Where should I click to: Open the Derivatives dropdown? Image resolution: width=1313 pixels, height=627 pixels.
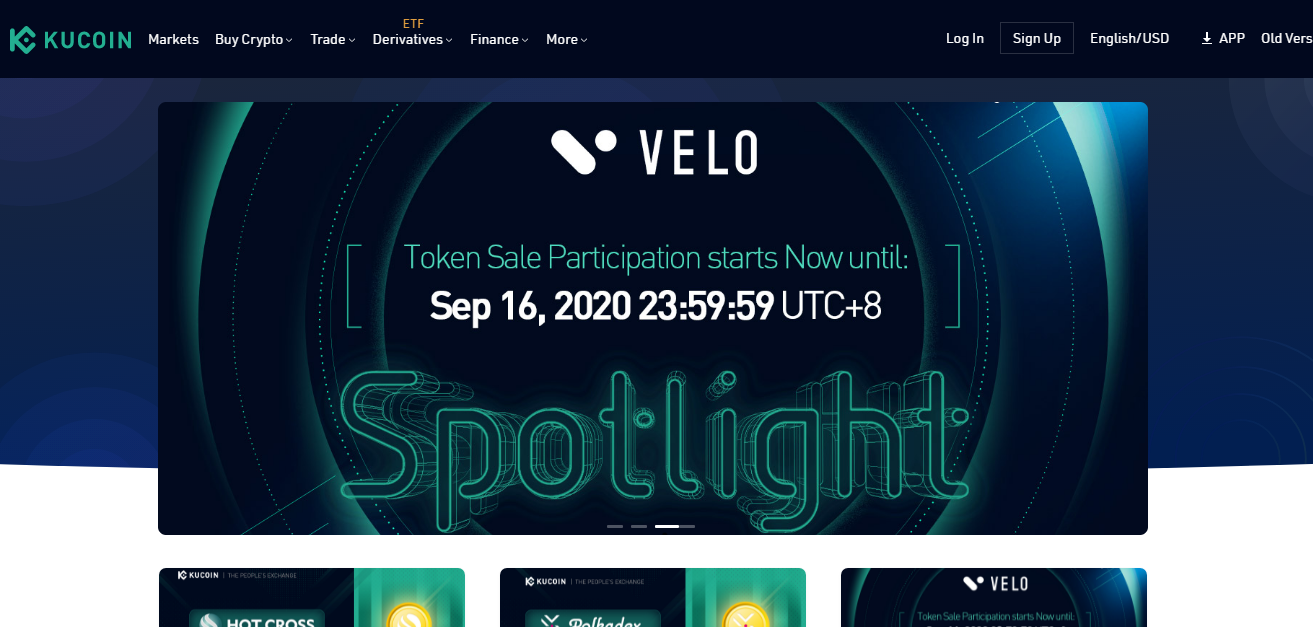click(x=412, y=39)
